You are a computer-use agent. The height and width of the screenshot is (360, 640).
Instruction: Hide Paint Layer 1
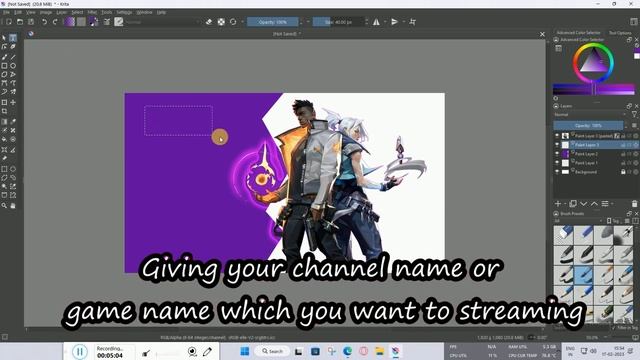pyautogui.click(x=557, y=163)
